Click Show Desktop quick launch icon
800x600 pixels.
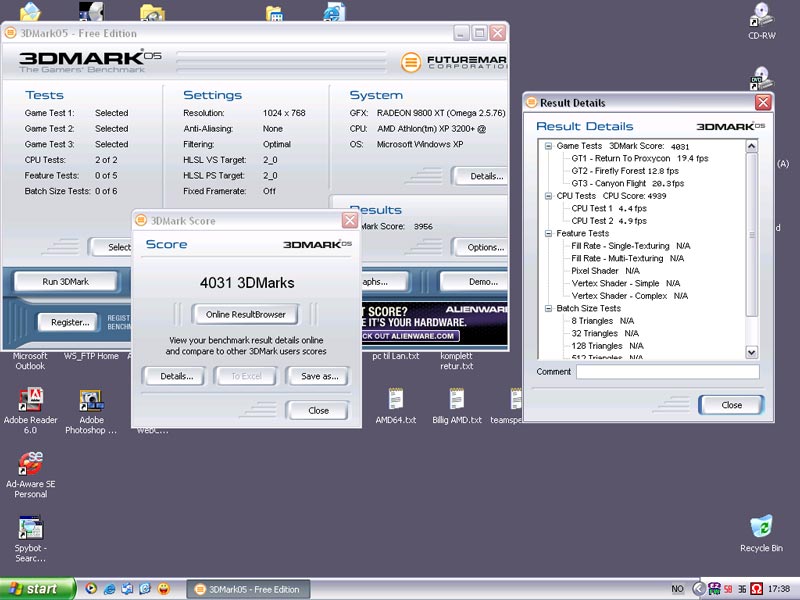128,589
